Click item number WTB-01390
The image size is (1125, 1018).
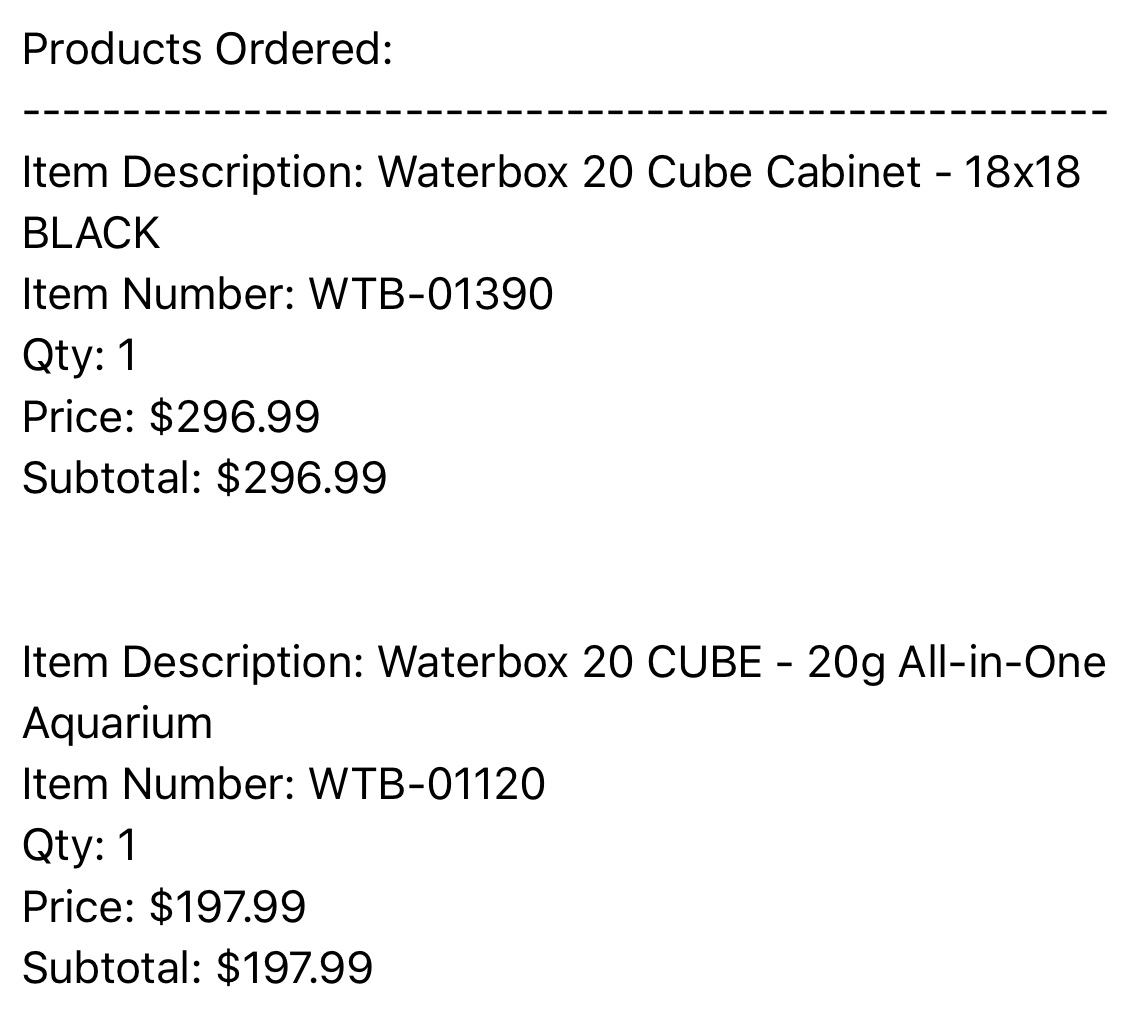coord(430,294)
